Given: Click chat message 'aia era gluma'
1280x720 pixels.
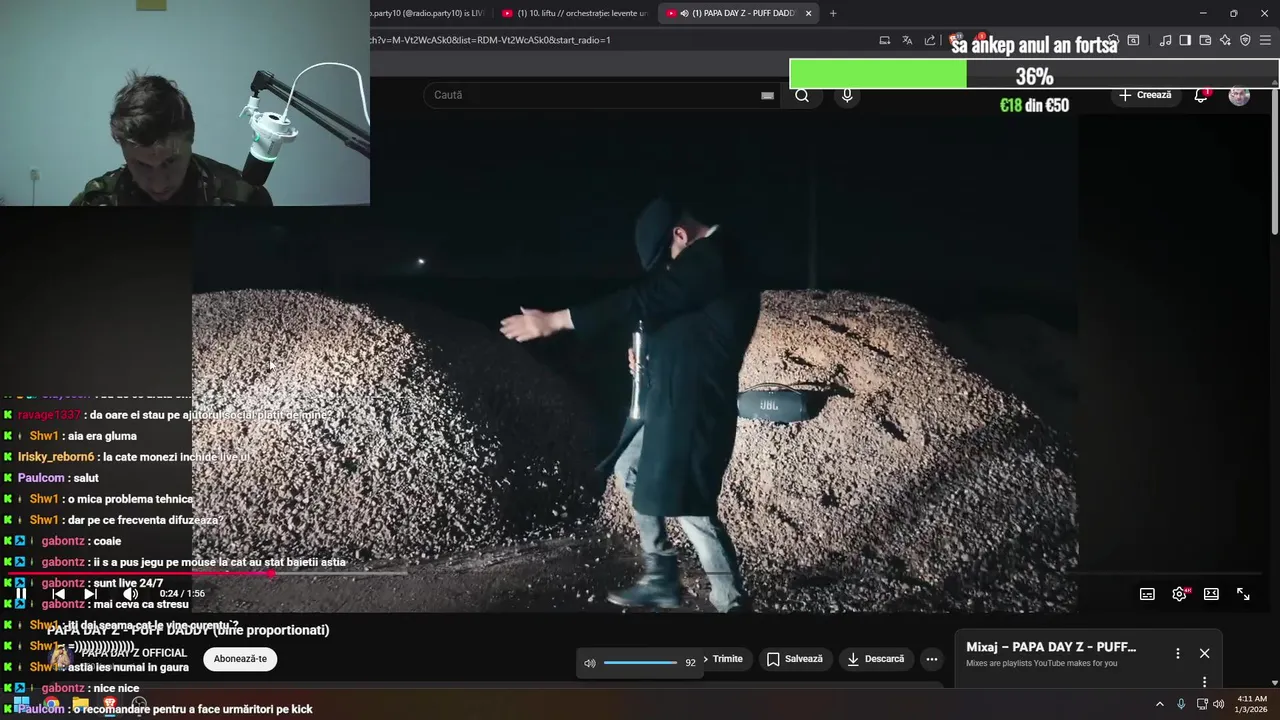Looking at the screenshot, I should click(x=102, y=436).
